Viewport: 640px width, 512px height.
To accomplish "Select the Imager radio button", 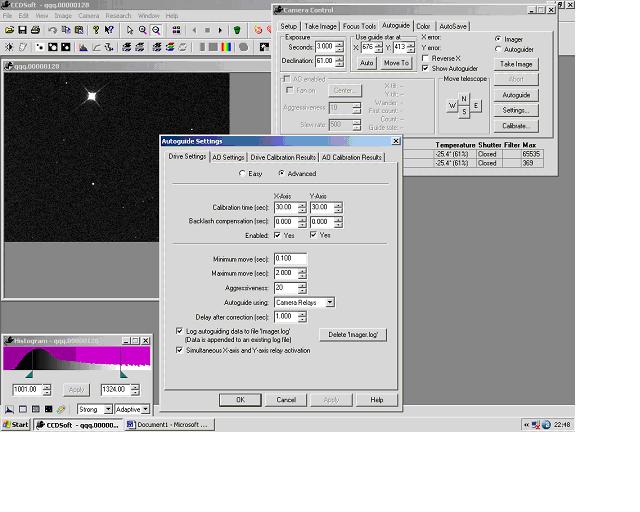I will click(x=498, y=39).
